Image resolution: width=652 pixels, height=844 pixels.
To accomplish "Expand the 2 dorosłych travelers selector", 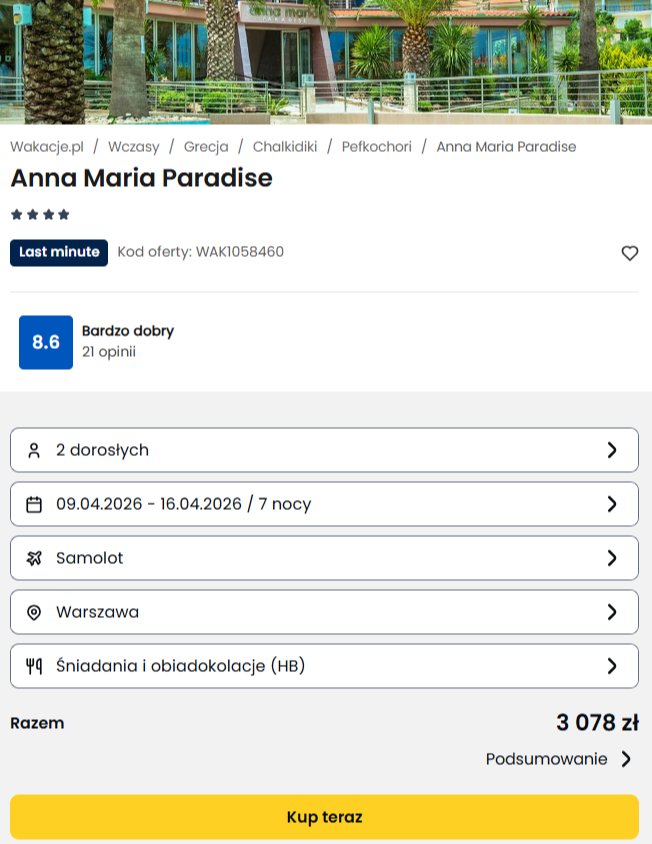I will pyautogui.click(x=324, y=450).
